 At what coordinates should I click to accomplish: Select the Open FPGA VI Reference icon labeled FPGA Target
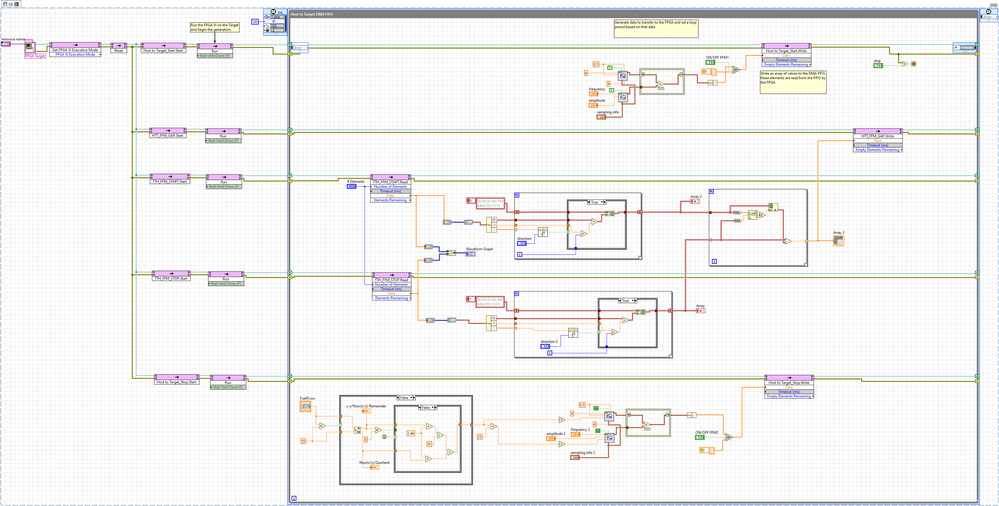pyautogui.click(x=30, y=48)
